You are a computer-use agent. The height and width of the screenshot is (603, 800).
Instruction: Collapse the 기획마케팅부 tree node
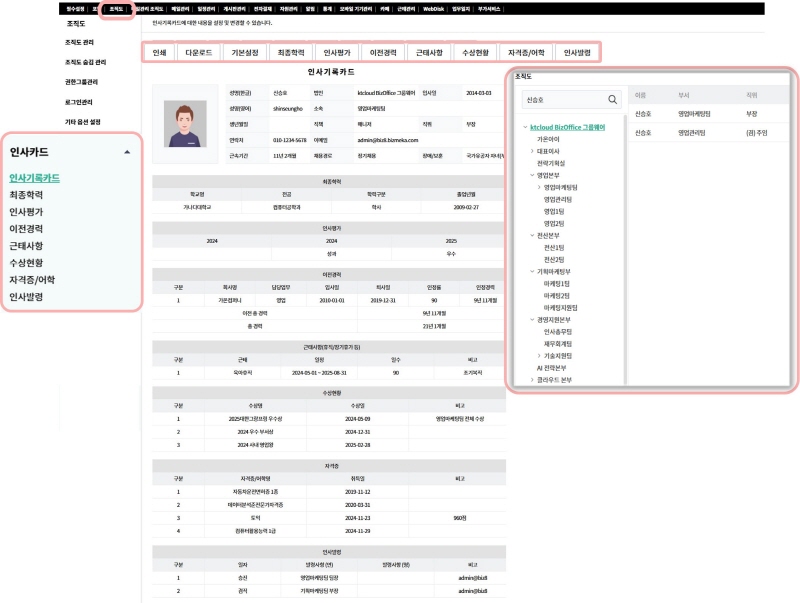[533, 271]
